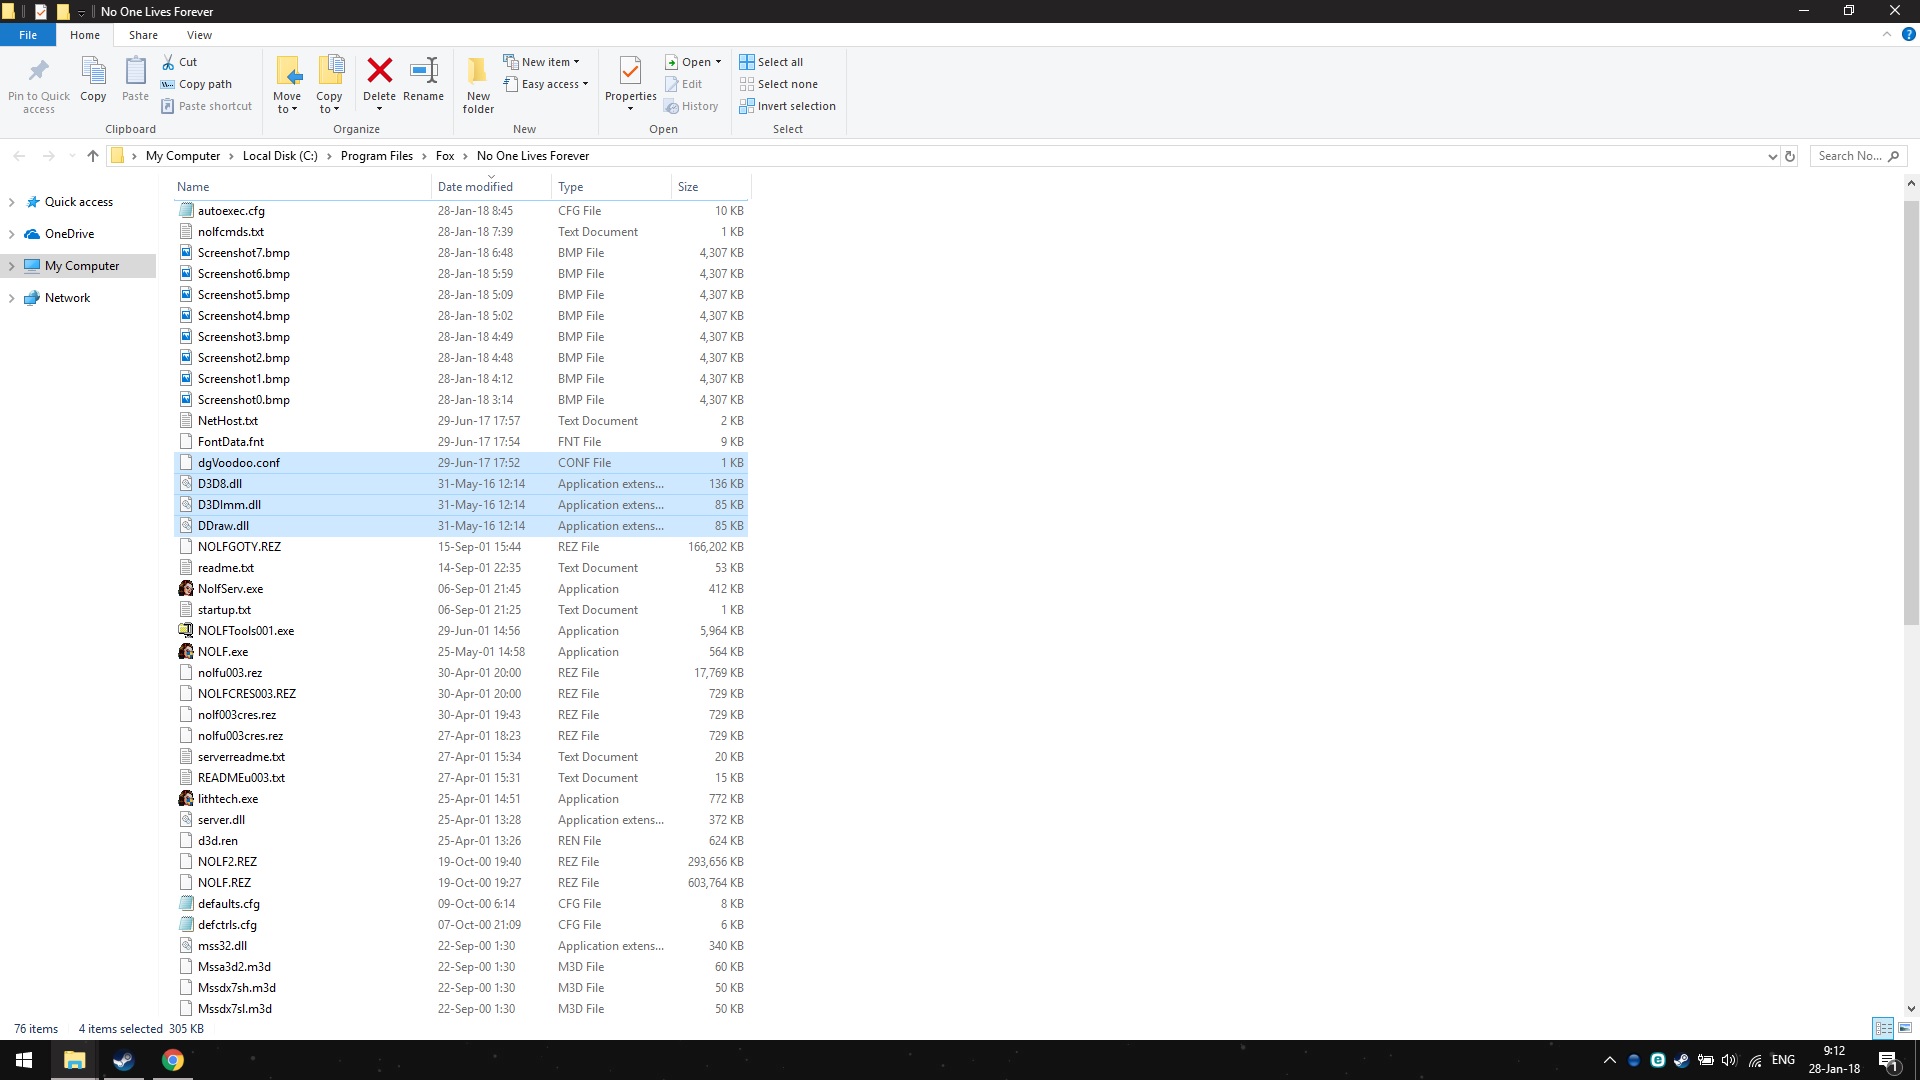Expand Quick access in navigation pane
The image size is (1920, 1080).
[11, 202]
